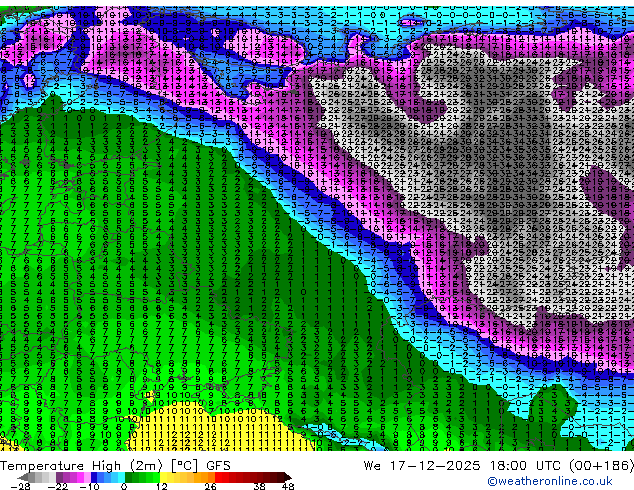Pick the bright yellow swatch in the legend

pyautogui.click(x=163, y=477)
